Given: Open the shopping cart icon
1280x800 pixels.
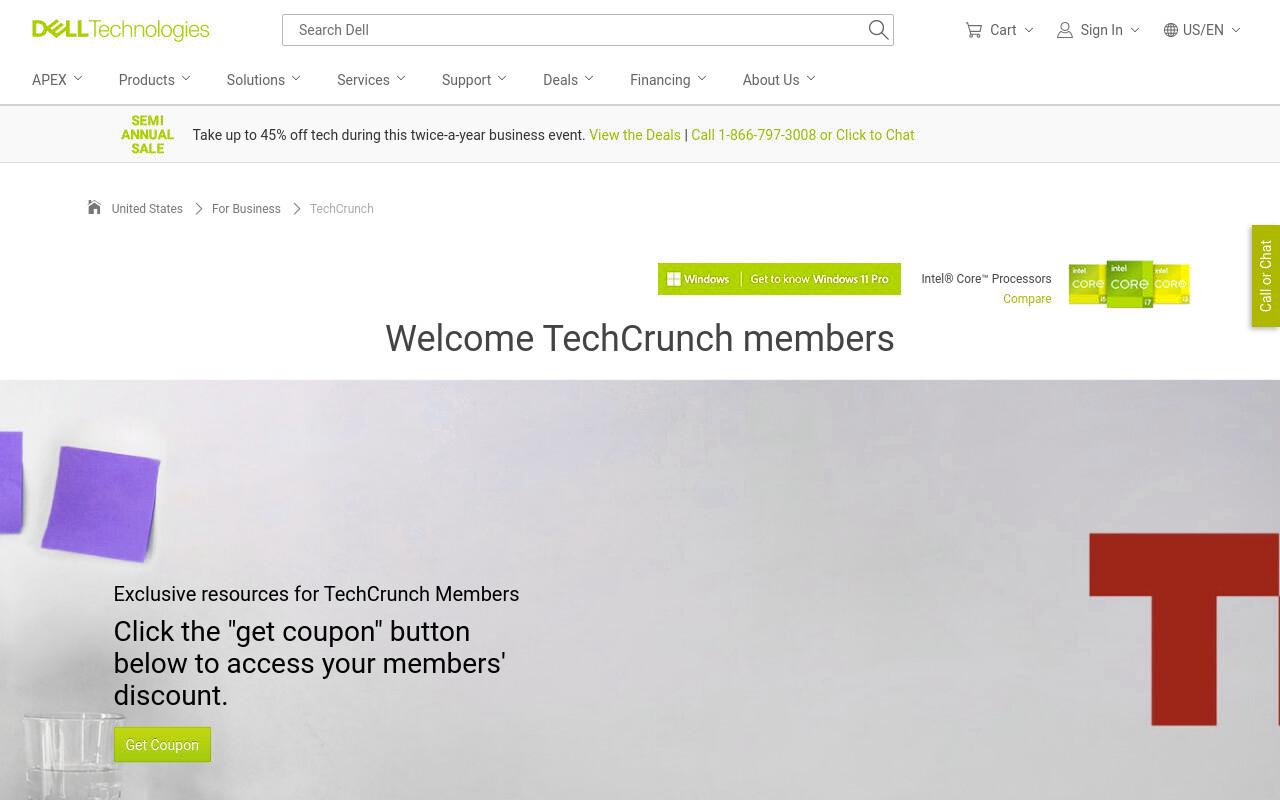Looking at the screenshot, I should [974, 30].
